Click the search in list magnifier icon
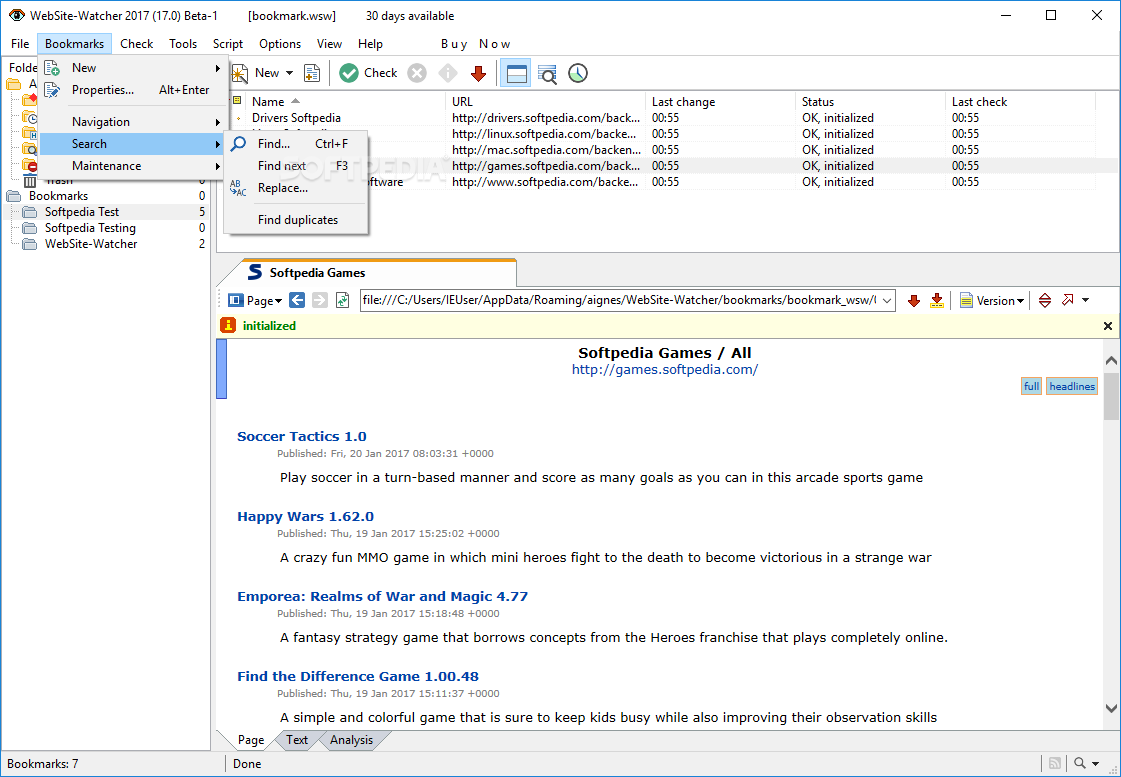The image size is (1121, 777). [x=547, y=73]
